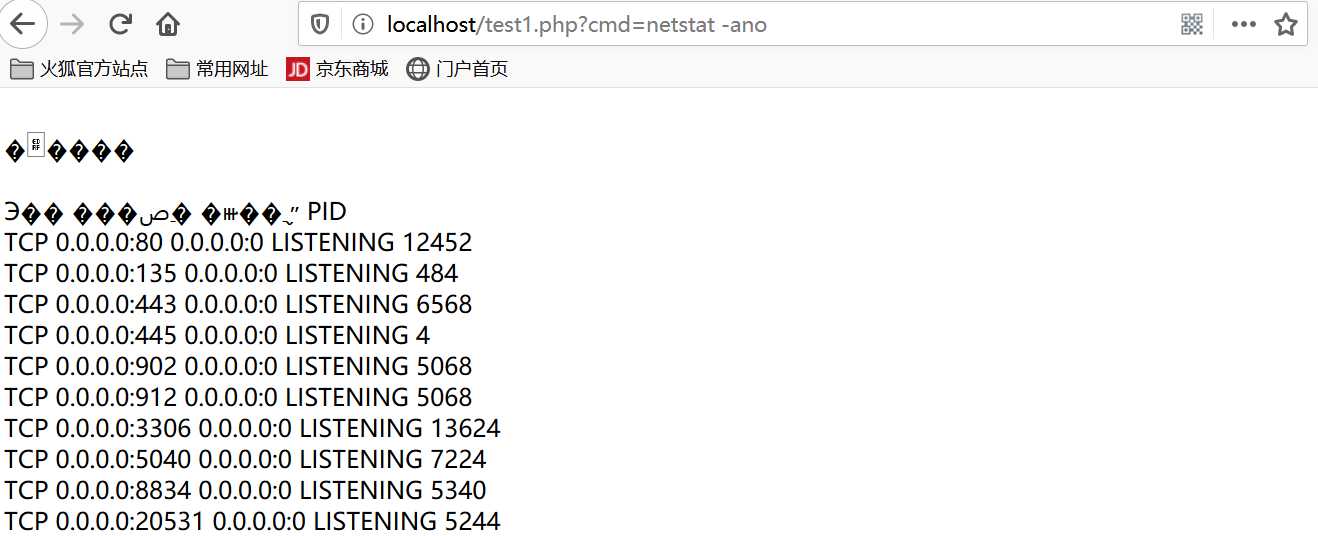Go to the Home page icon
This screenshot has width=1318, height=536.
click(168, 24)
